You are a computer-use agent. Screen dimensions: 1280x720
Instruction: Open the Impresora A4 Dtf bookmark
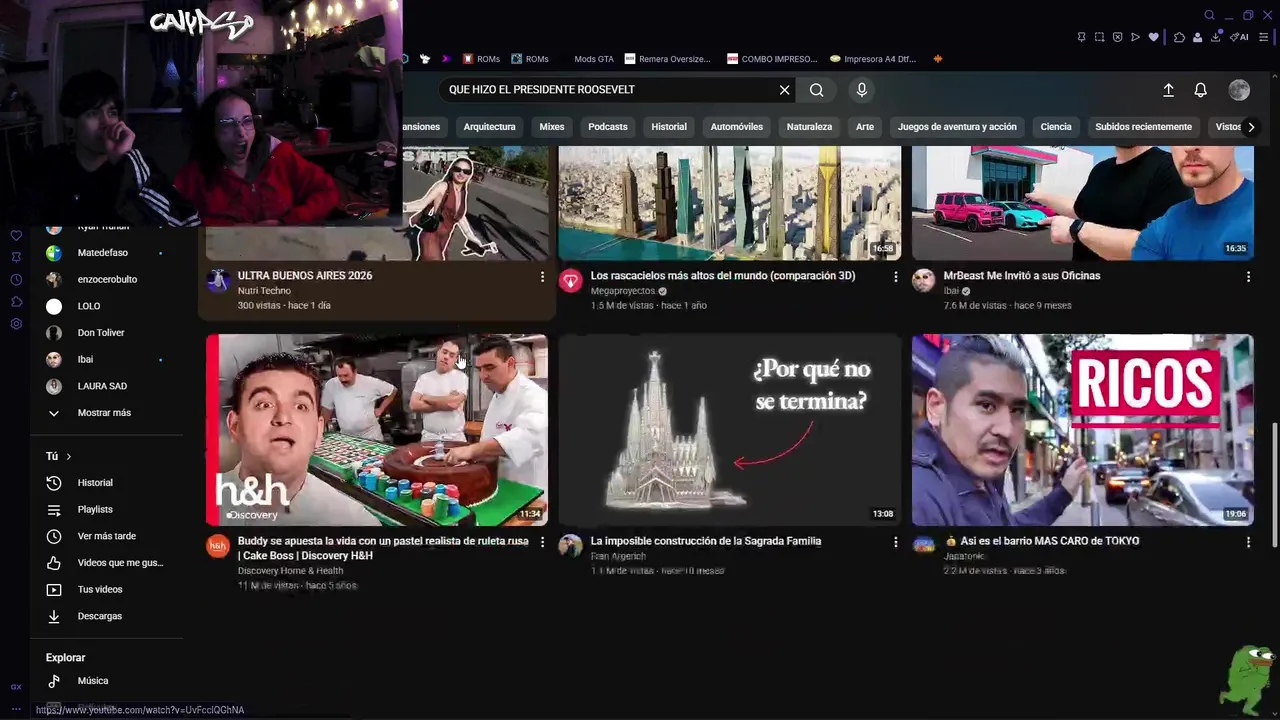click(x=873, y=59)
